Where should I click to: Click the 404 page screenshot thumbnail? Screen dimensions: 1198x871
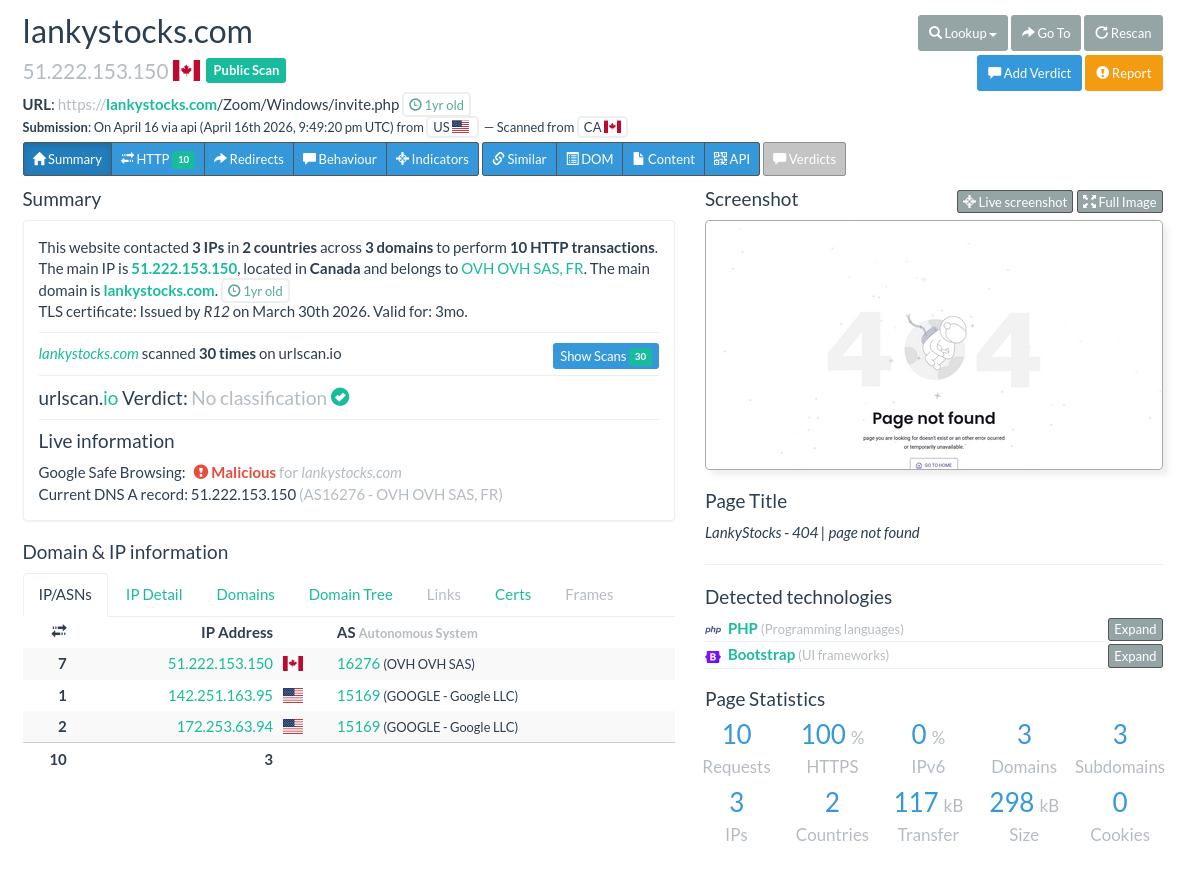tap(933, 345)
